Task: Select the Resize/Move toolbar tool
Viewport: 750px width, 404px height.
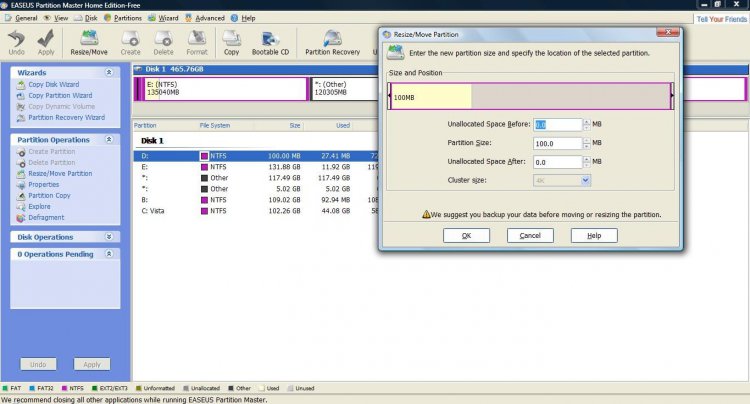Action: (x=89, y=42)
